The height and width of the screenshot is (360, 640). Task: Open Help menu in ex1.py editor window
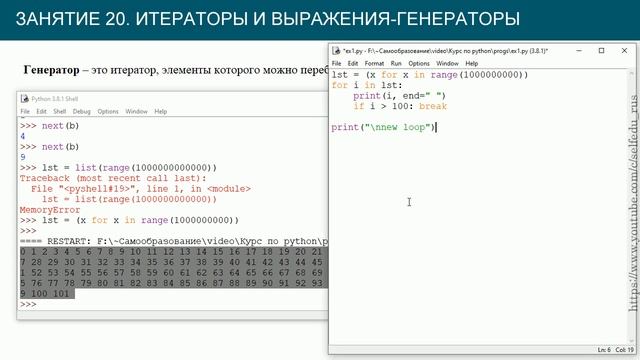(x=471, y=63)
